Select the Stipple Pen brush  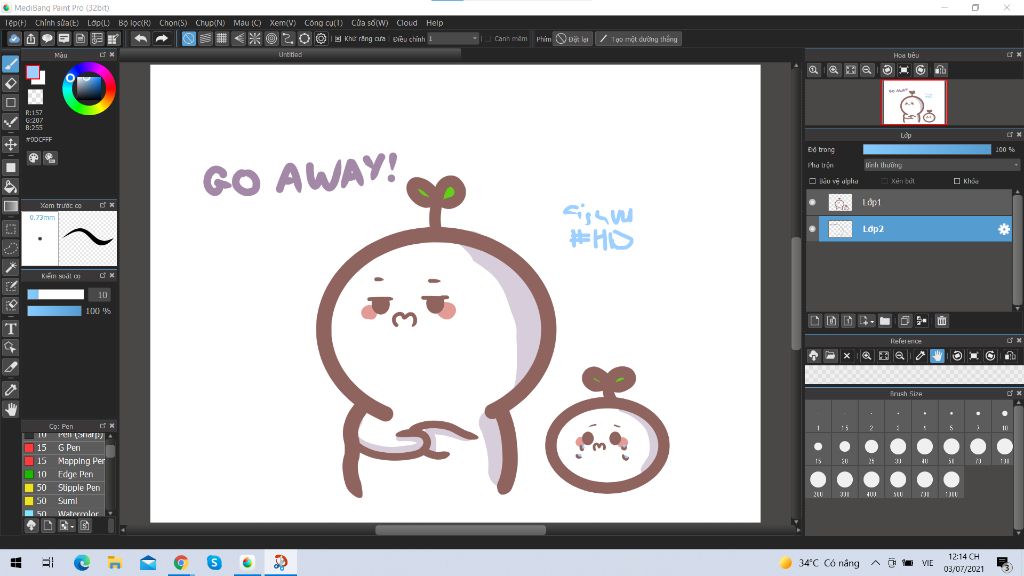click(x=64, y=487)
